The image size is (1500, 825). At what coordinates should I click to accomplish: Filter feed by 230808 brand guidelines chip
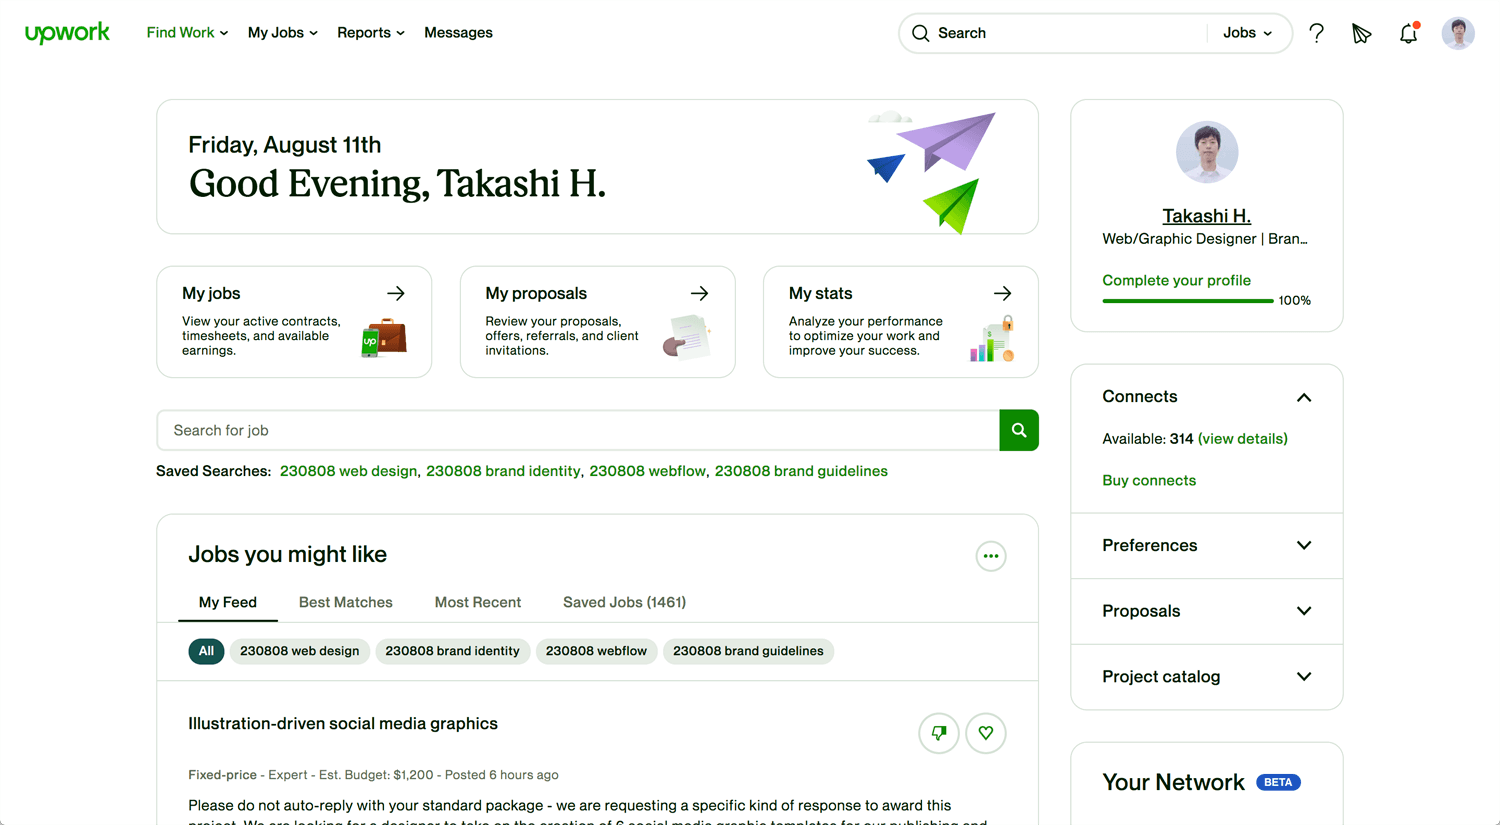[x=748, y=651]
